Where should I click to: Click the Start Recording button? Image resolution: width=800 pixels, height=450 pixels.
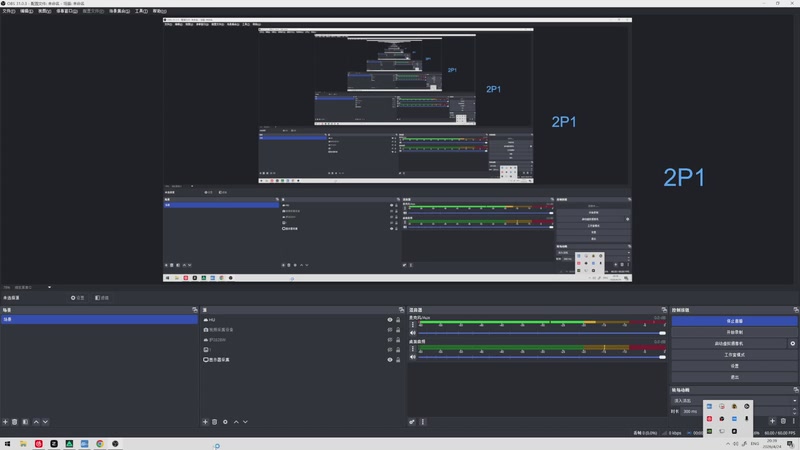[x=734, y=332]
